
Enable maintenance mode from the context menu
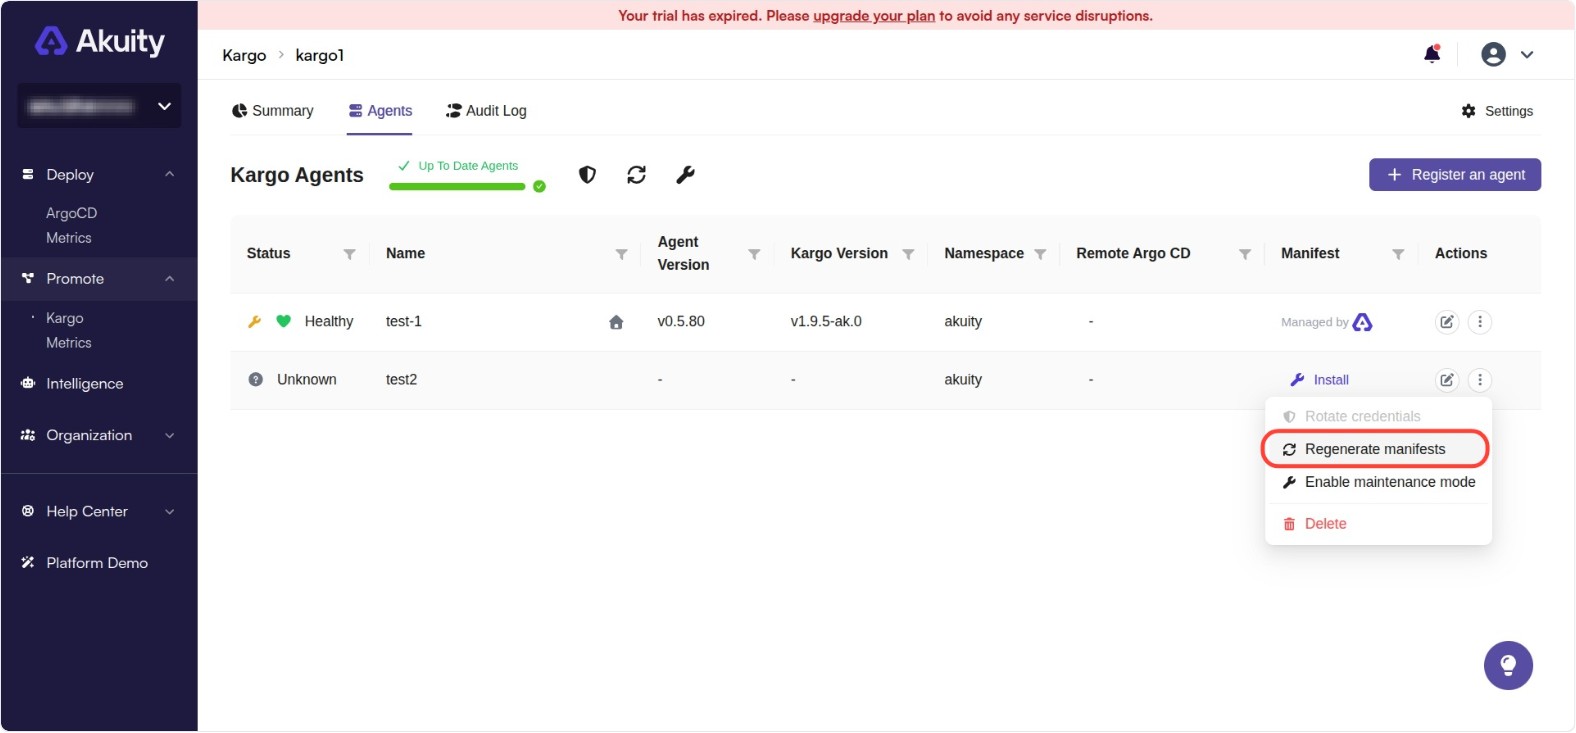coord(1389,482)
